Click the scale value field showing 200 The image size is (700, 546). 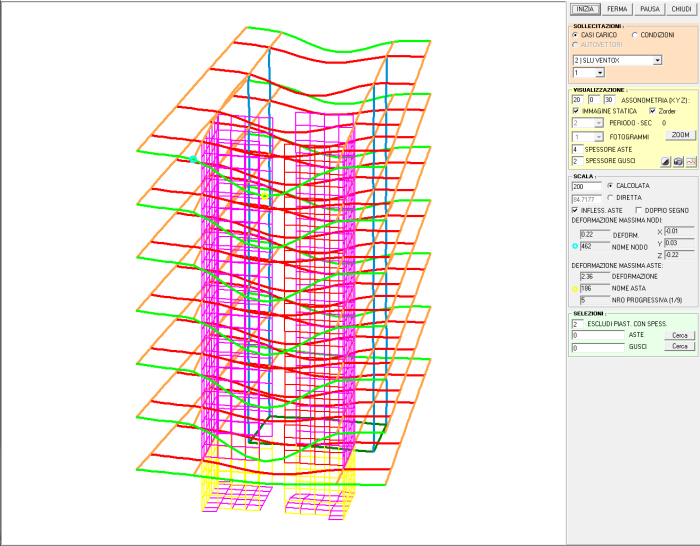point(585,186)
